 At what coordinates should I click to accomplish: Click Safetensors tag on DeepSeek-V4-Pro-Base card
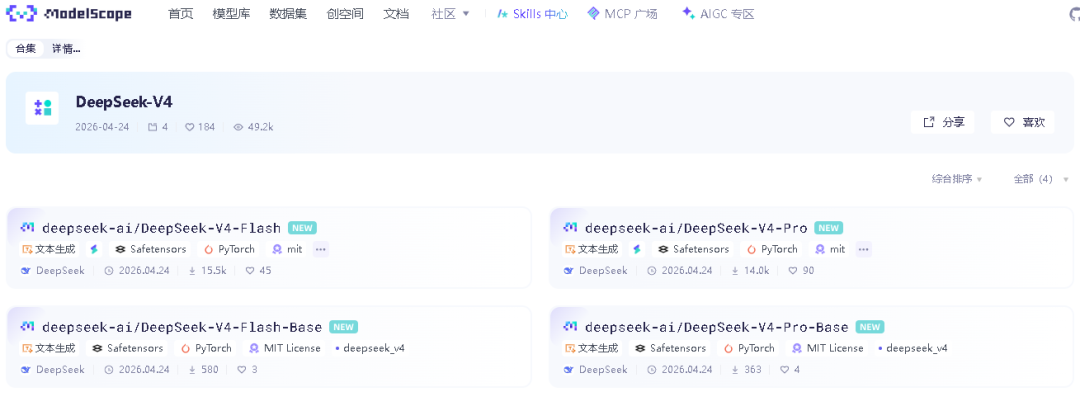pyautogui.click(x=671, y=348)
